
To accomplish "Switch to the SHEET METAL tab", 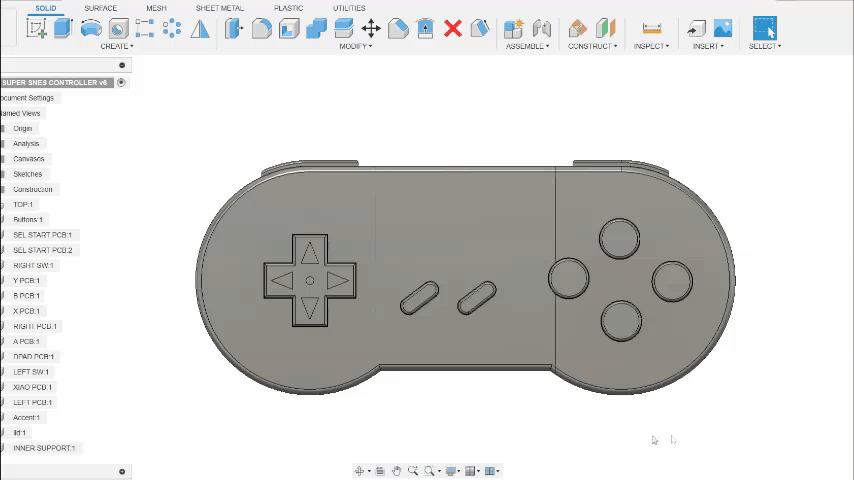I will coord(219,8).
